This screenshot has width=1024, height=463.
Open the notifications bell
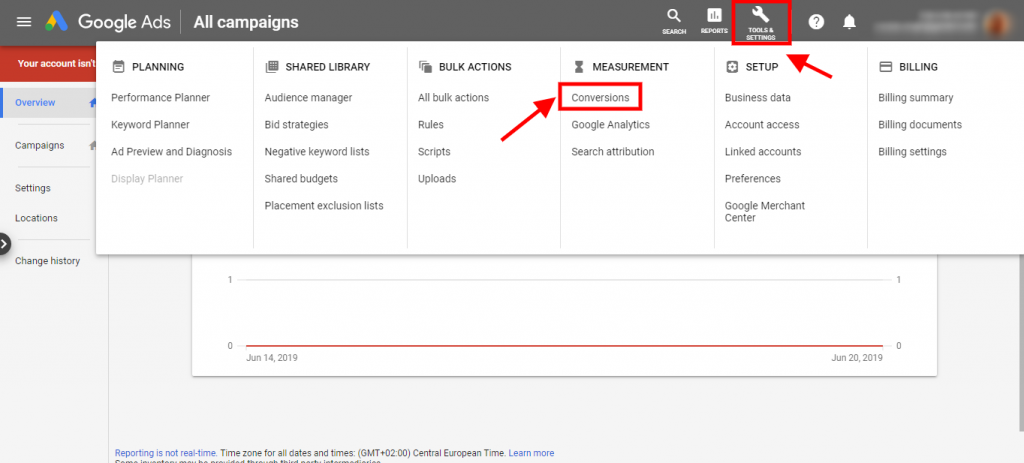tap(849, 22)
